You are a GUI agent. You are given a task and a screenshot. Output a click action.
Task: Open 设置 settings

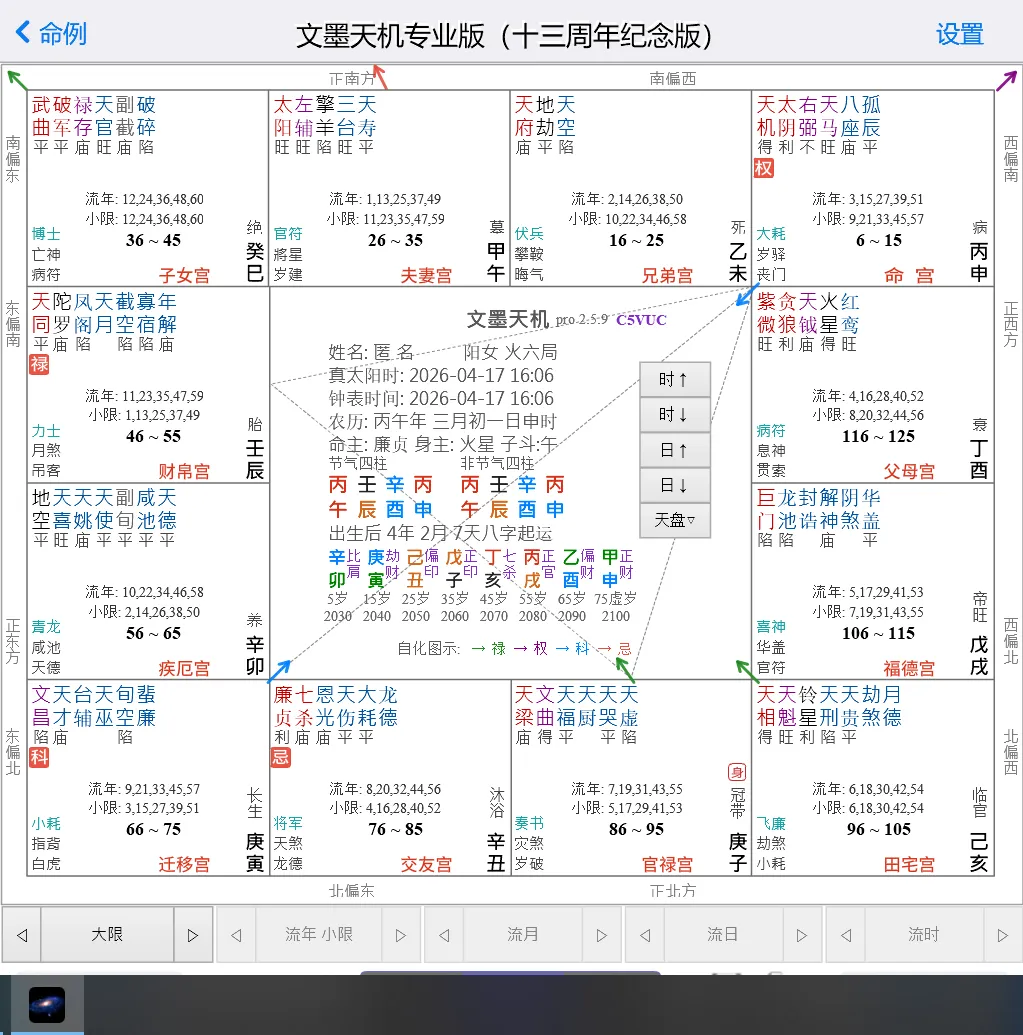960,34
